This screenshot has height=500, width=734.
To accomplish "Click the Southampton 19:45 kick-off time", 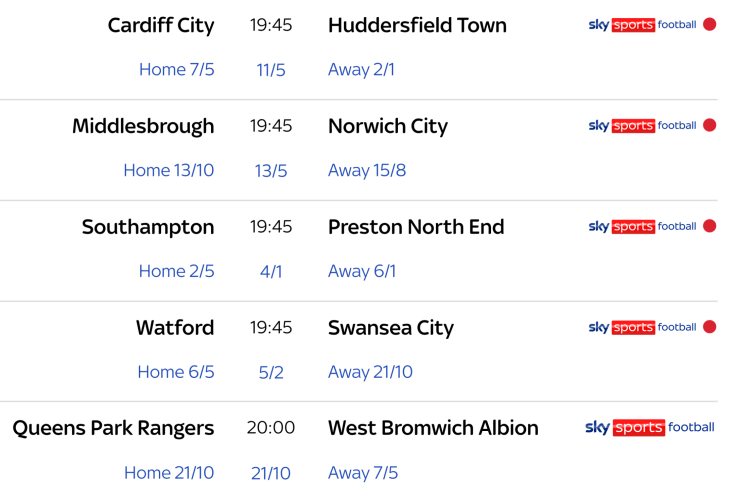I will [x=271, y=227].
